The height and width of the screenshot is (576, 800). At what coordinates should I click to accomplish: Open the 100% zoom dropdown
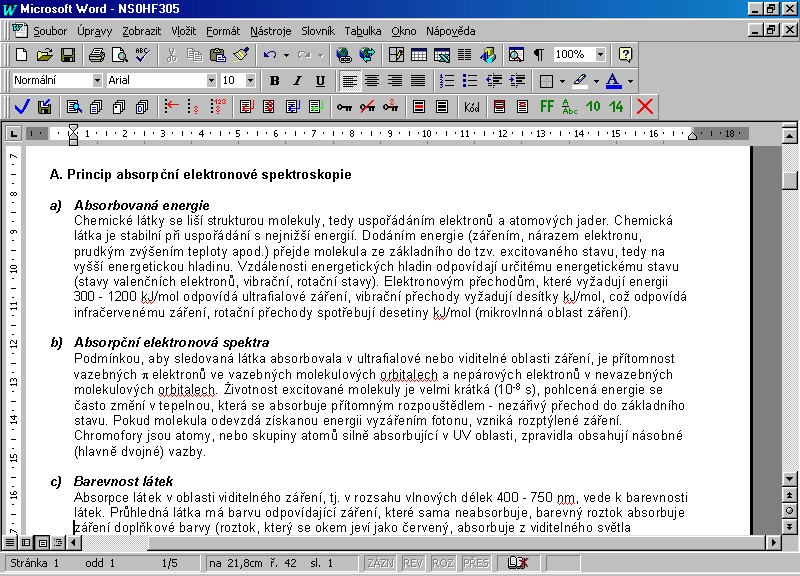pyautogui.click(x=601, y=54)
